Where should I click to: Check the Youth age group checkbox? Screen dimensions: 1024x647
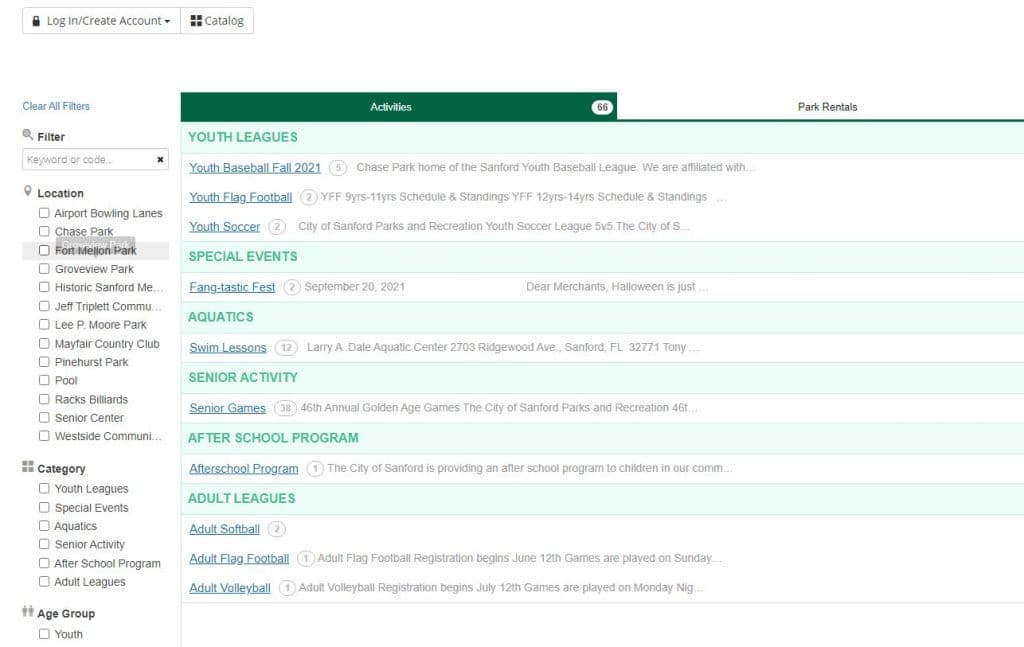point(44,634)
